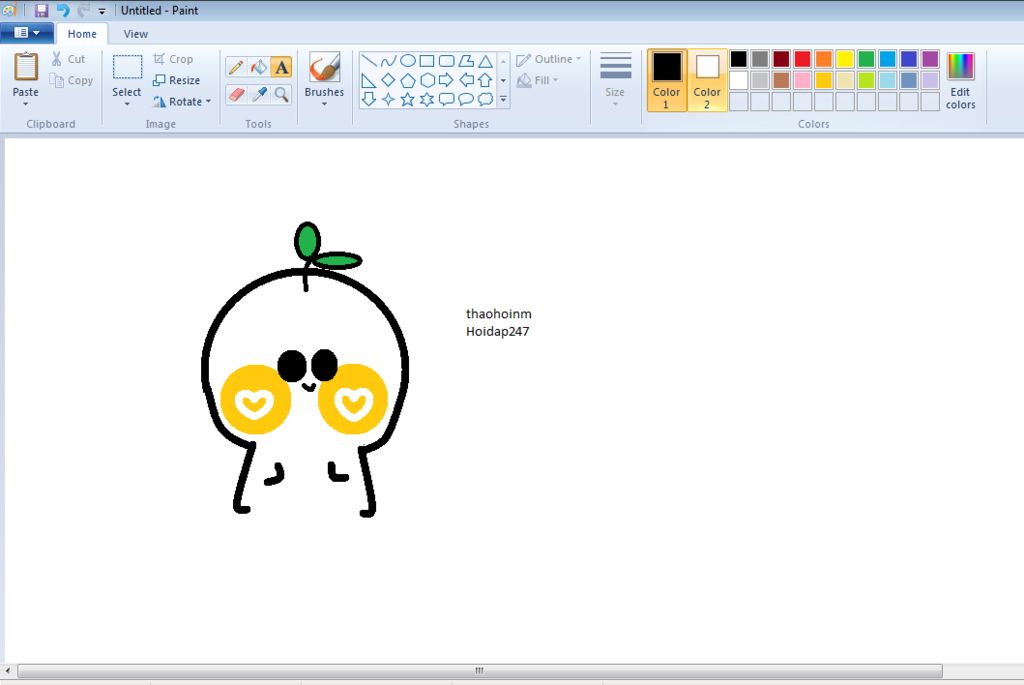Choose the Six-point star shape
Viewport: 1024px width, 685px height.
[426, 99]
